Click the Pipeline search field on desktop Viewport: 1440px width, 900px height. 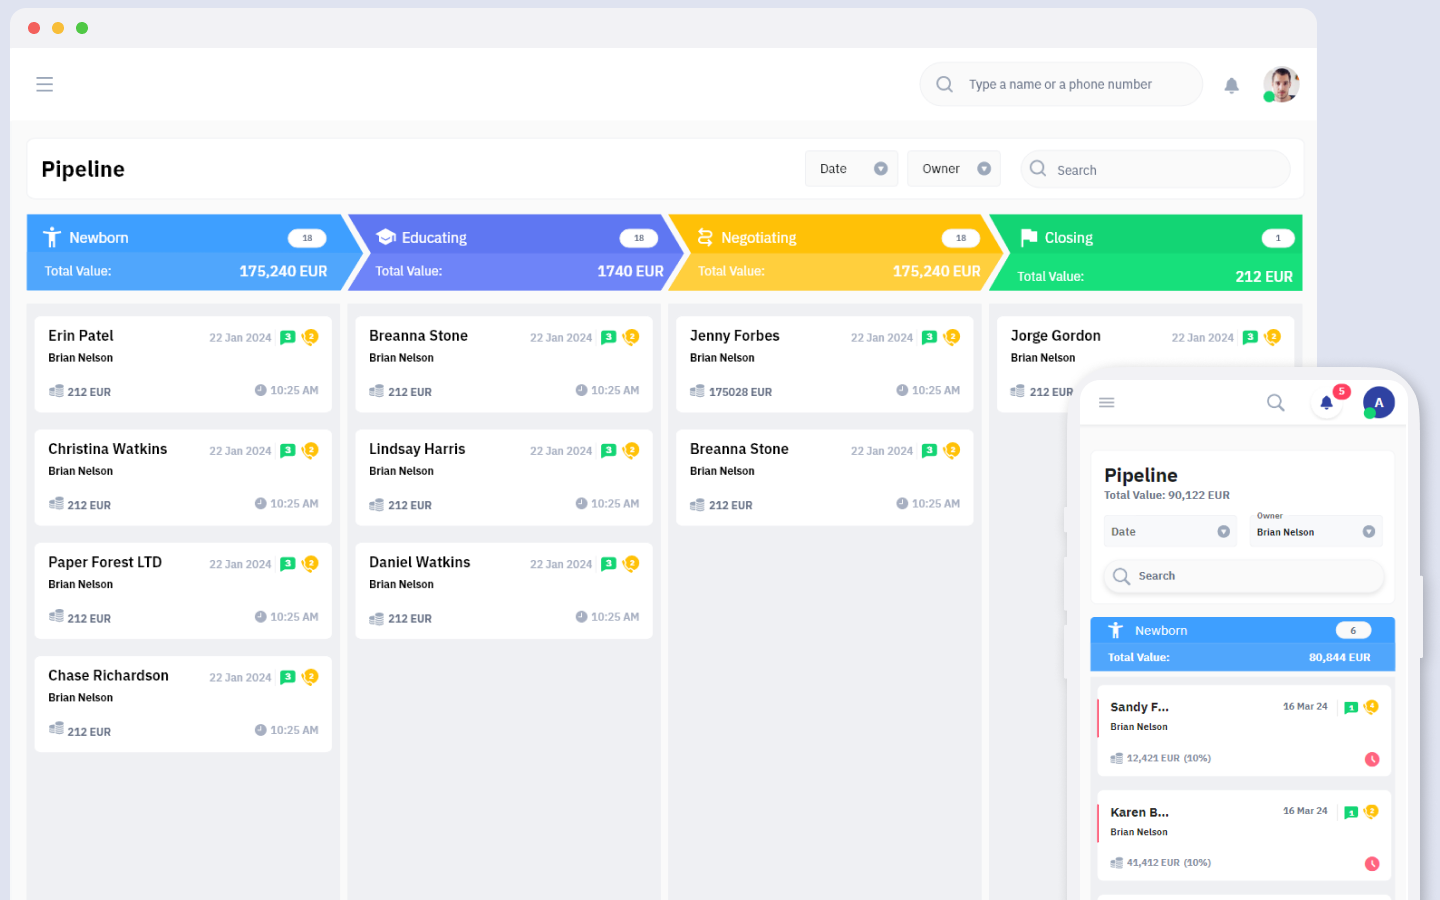point(1155,169)
